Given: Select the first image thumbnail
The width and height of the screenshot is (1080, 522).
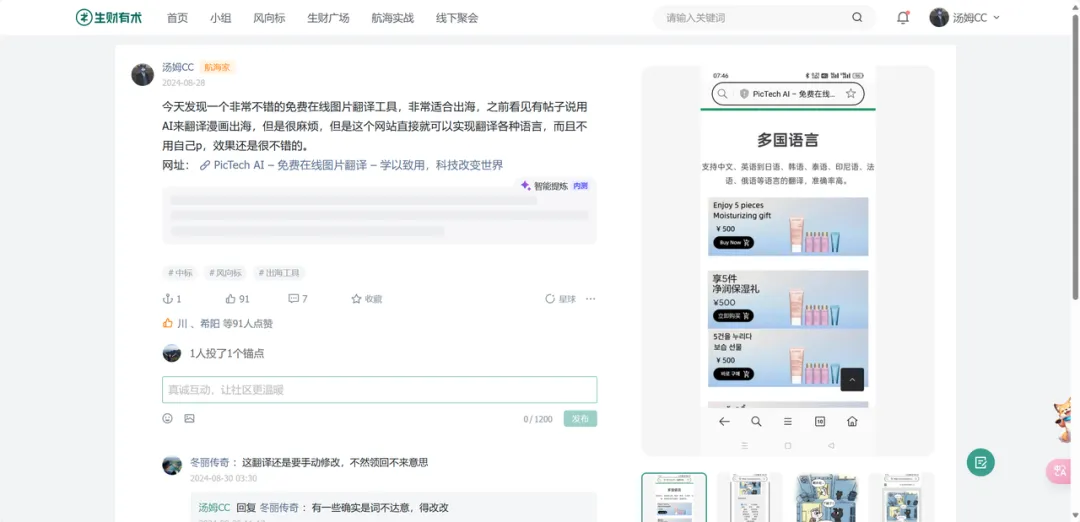Looking at the screenshot, I should point(674,497).
